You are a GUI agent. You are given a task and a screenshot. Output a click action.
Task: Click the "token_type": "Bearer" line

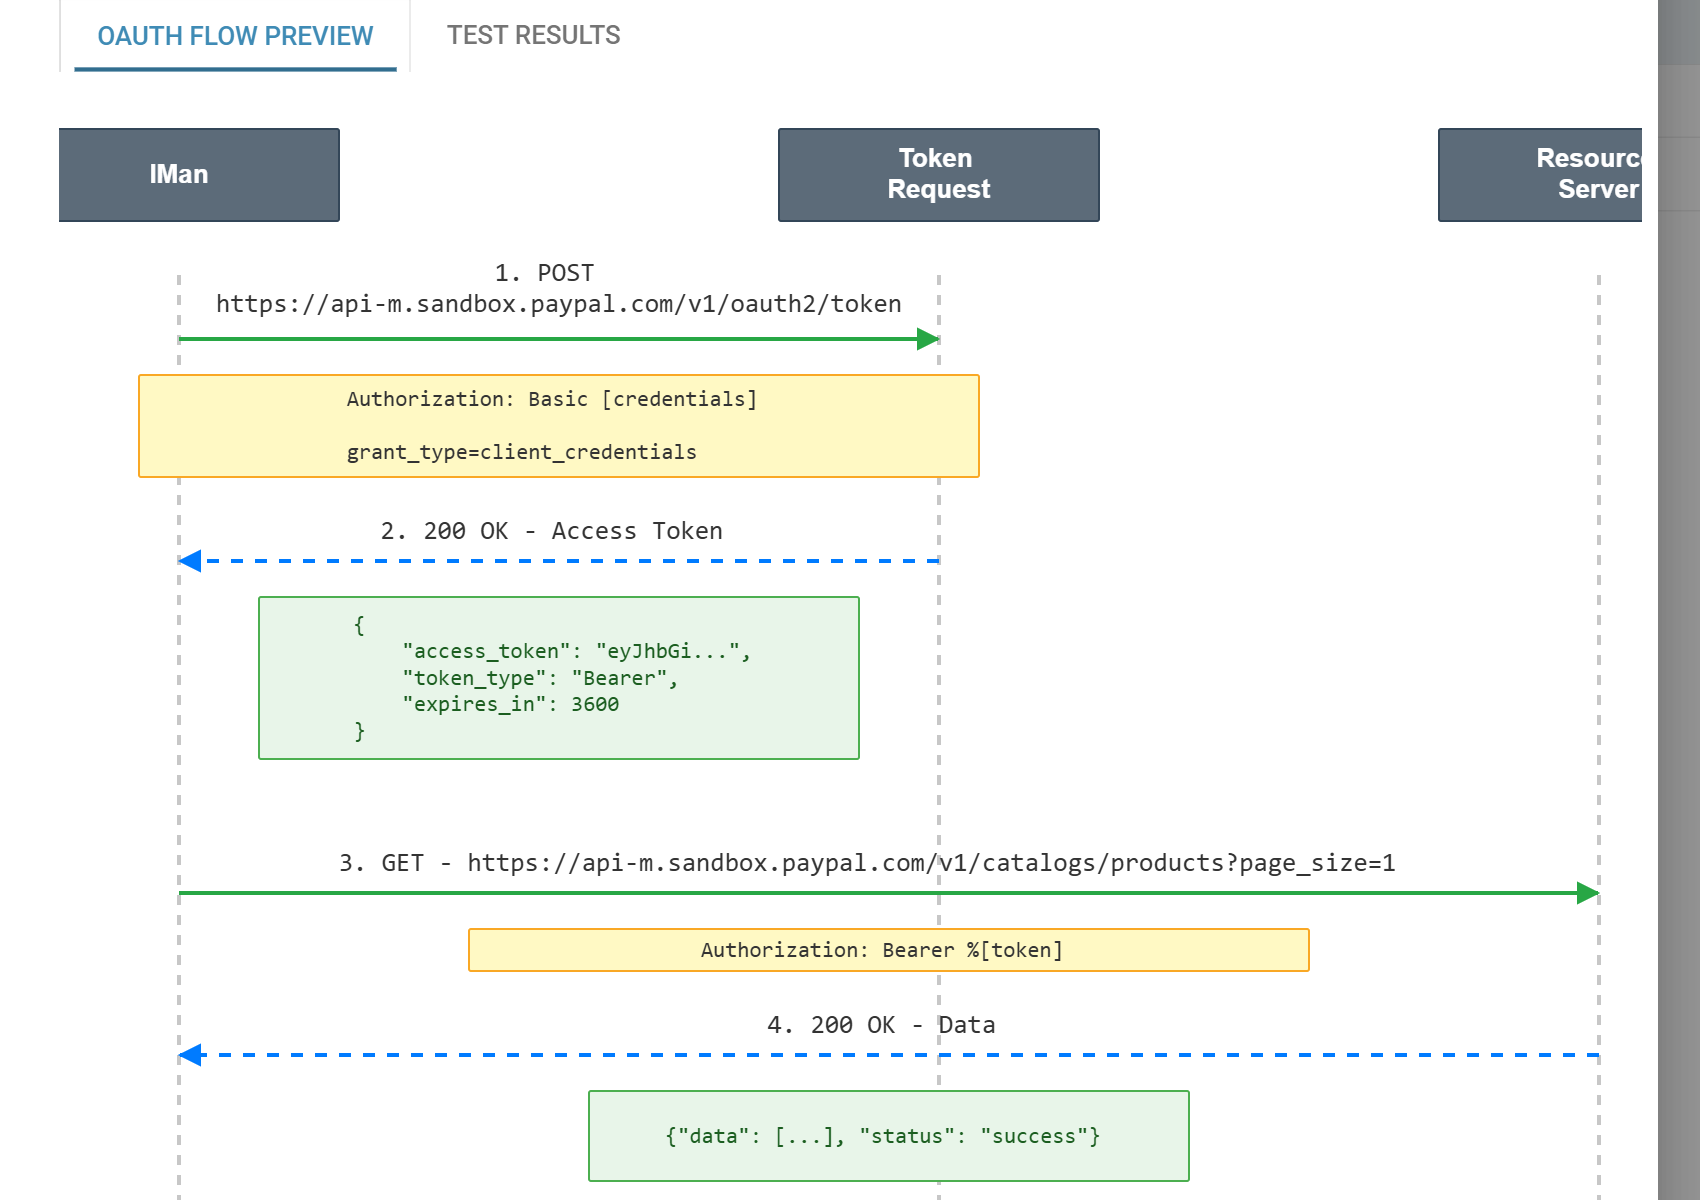540,678
